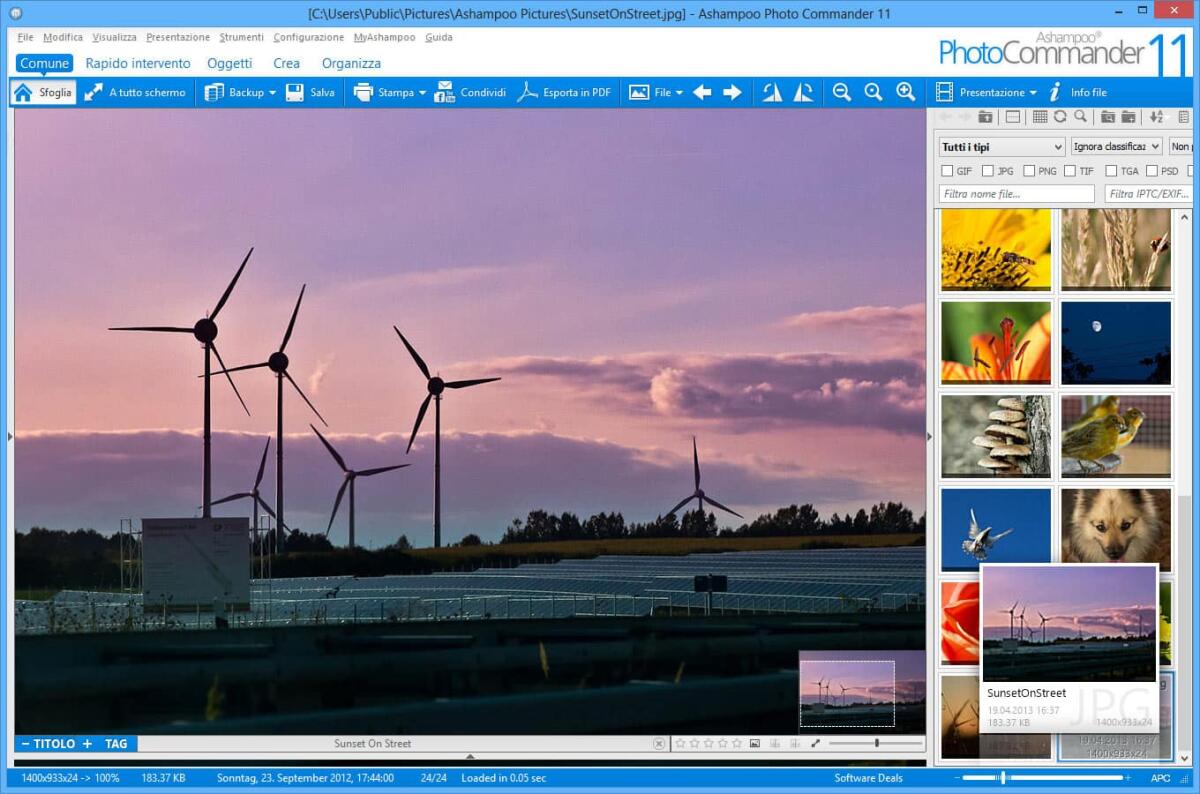Open Software Deals in the status bar
The width and height of the screenshot is (1200, 794).
[869, 777]
